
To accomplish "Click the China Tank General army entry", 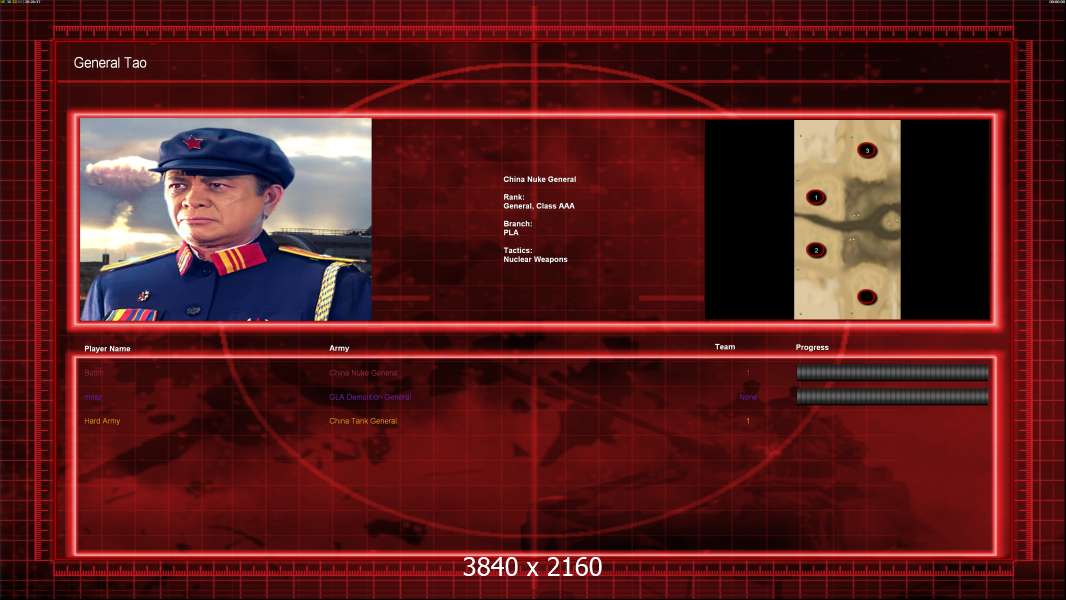I will 363,421.
